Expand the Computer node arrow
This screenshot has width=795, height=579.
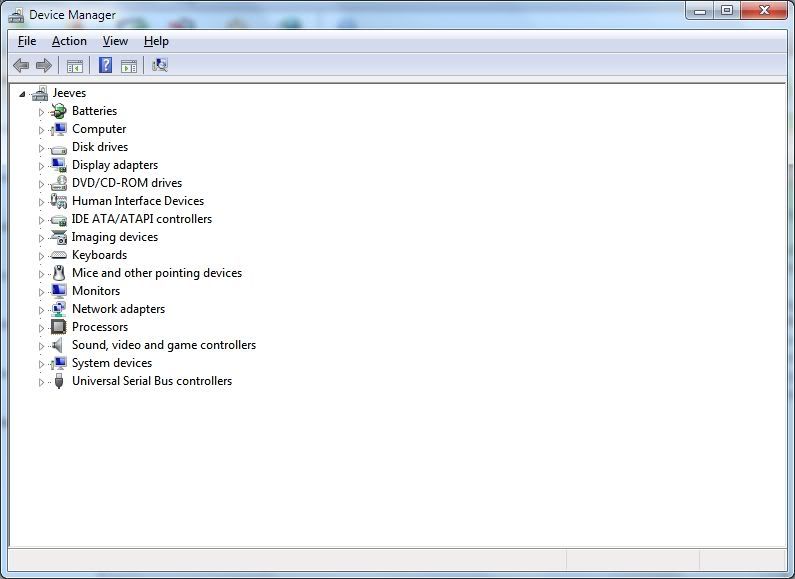pyautogui.click(x=42, y=130)
